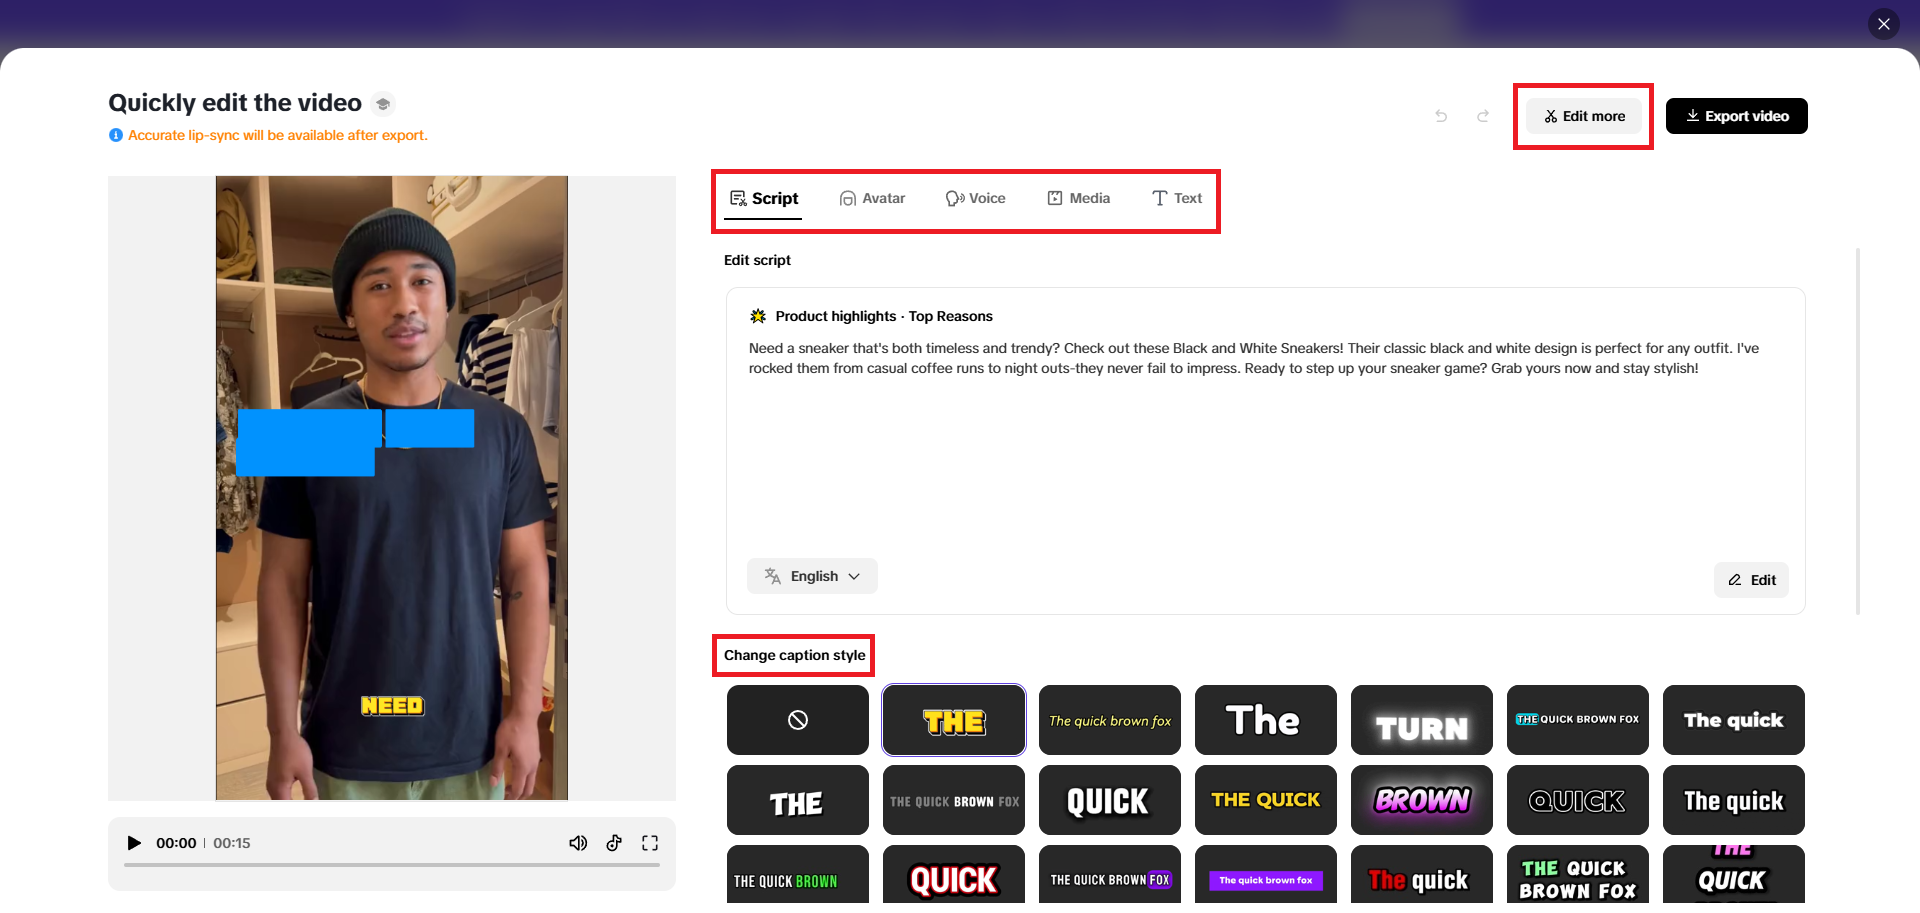The image size is (1920, 913).
Task: Enter fullscreen preview mode
Action: point(650,843)
